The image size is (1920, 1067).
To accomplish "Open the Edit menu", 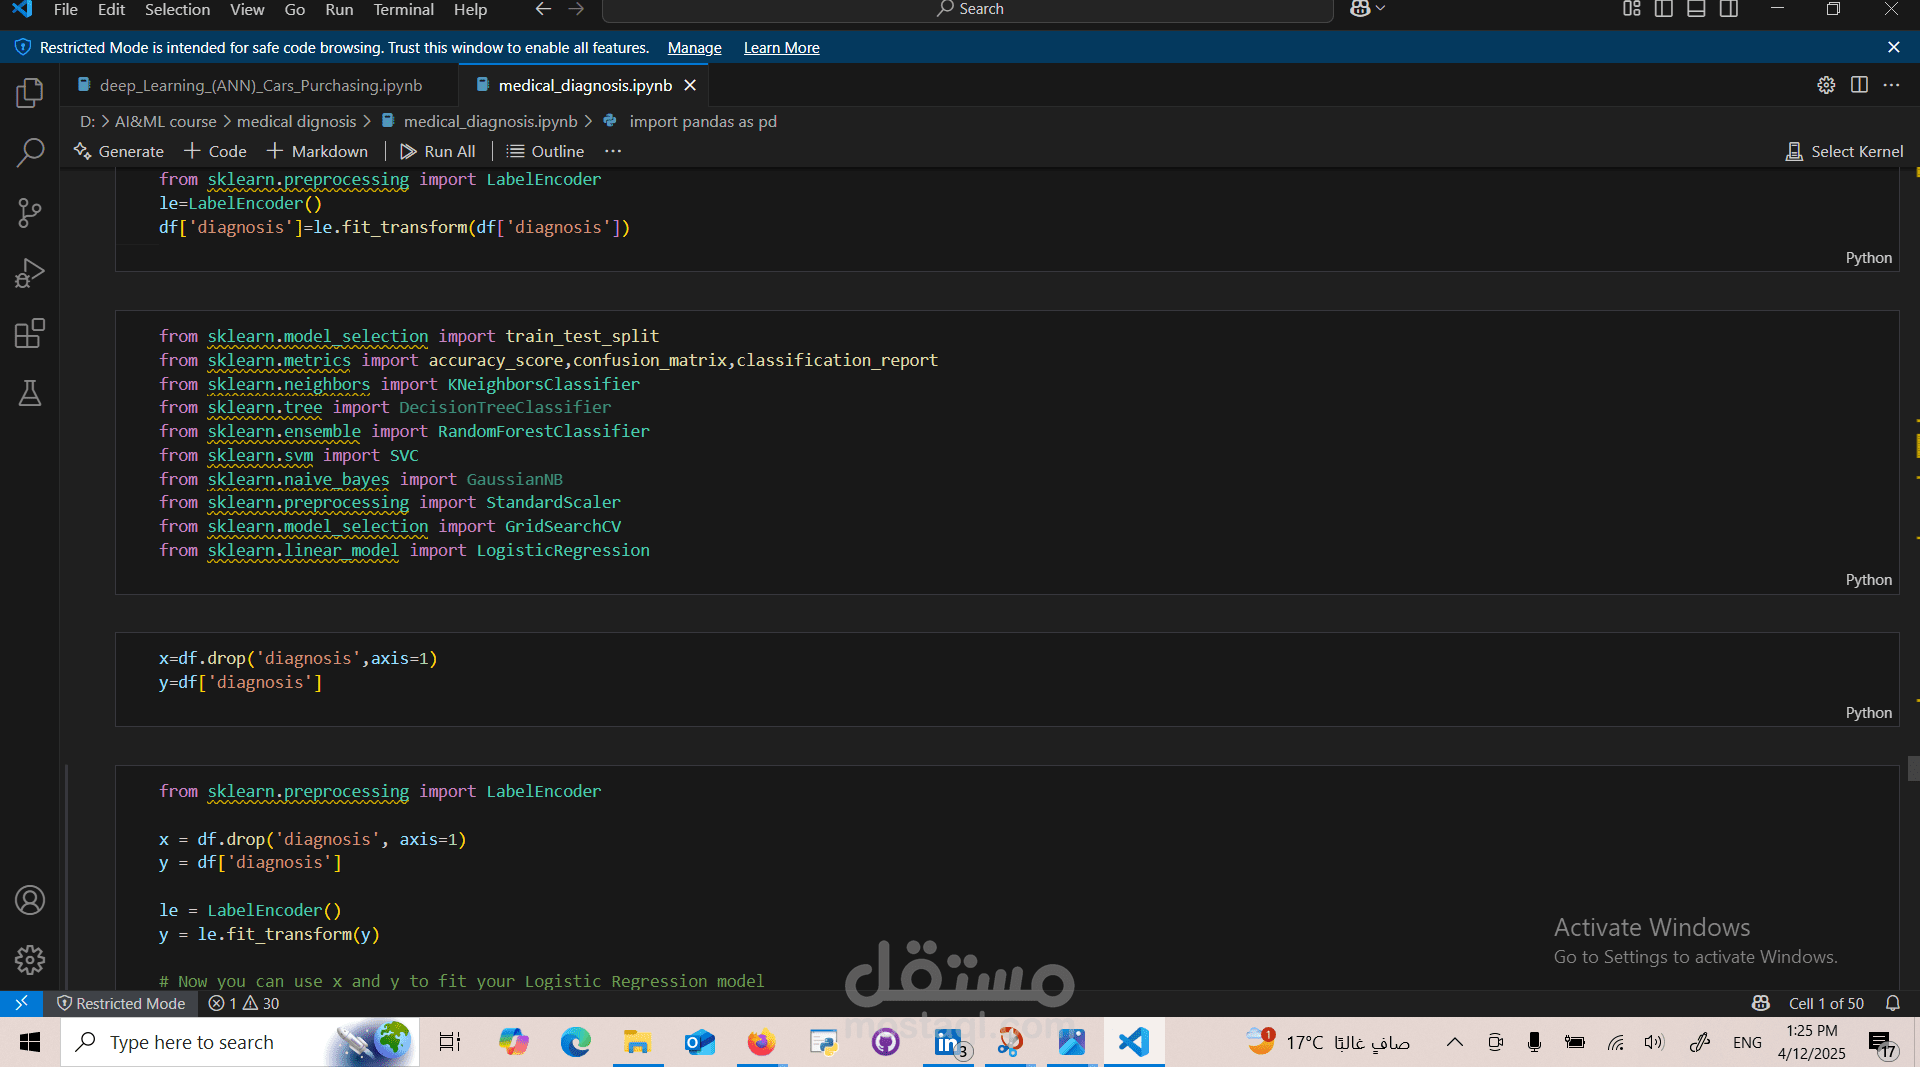I will click(111, 9).
